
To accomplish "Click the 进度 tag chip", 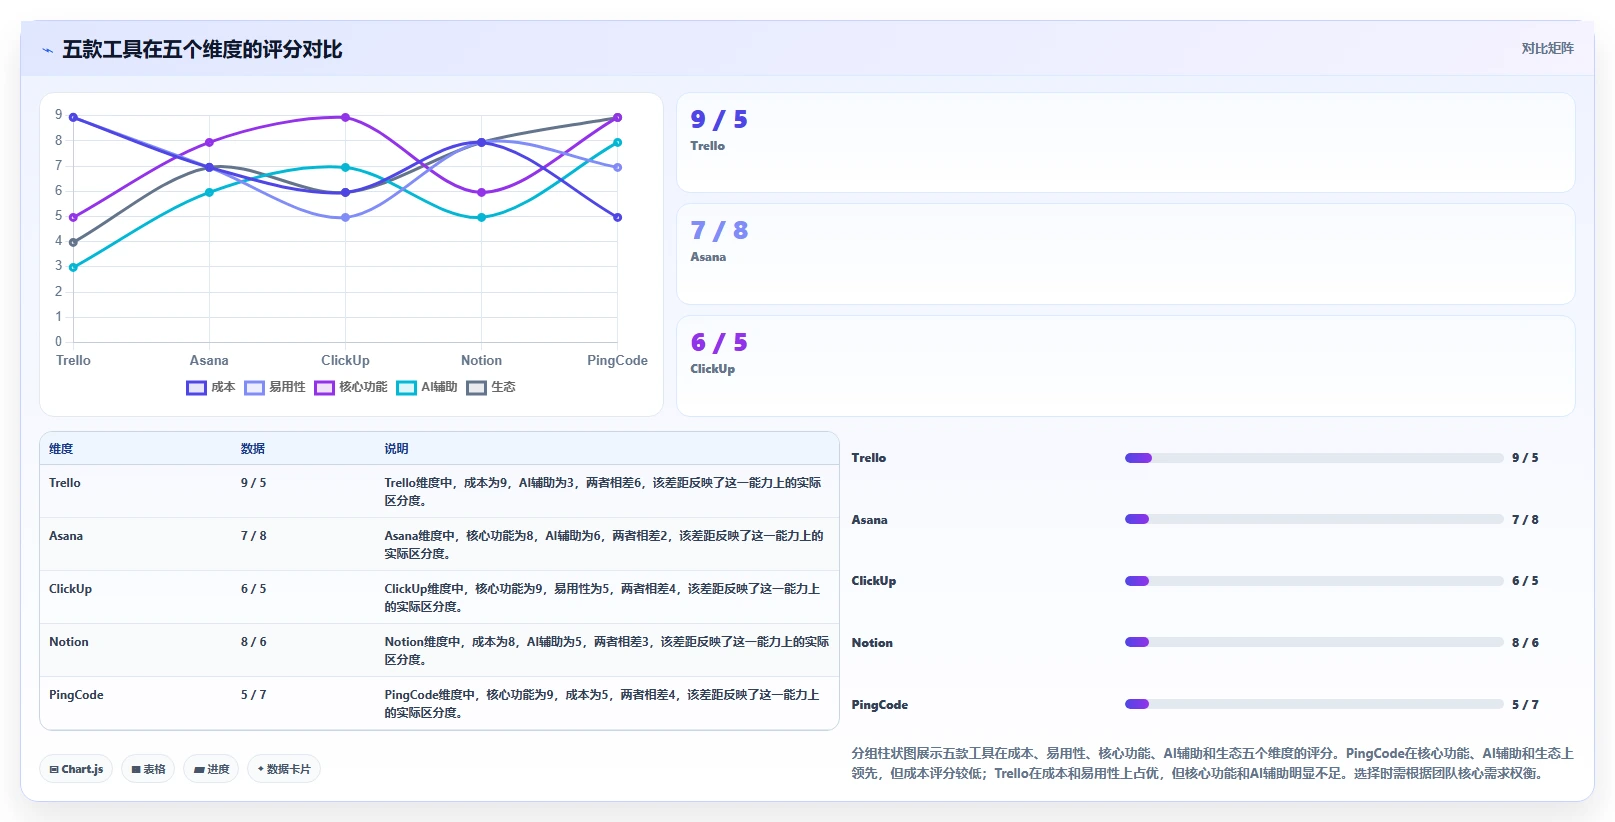I will (x=211, y=769).
